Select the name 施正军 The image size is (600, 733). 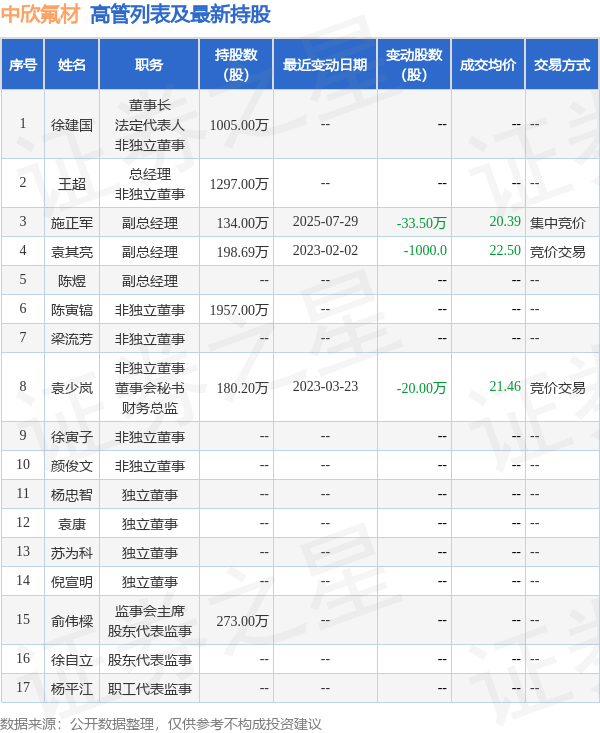[72, 223]
